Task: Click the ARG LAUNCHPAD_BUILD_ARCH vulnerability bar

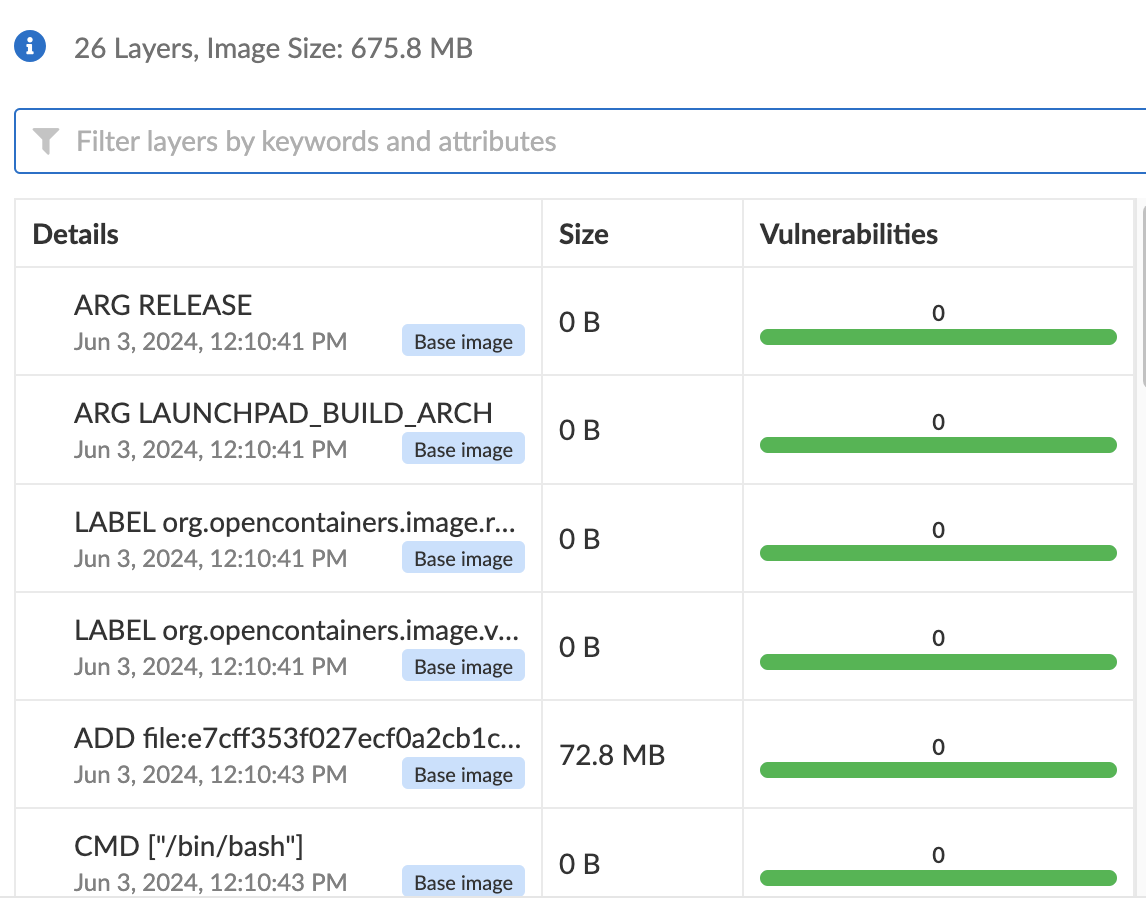Action: (x=938, y=445)
